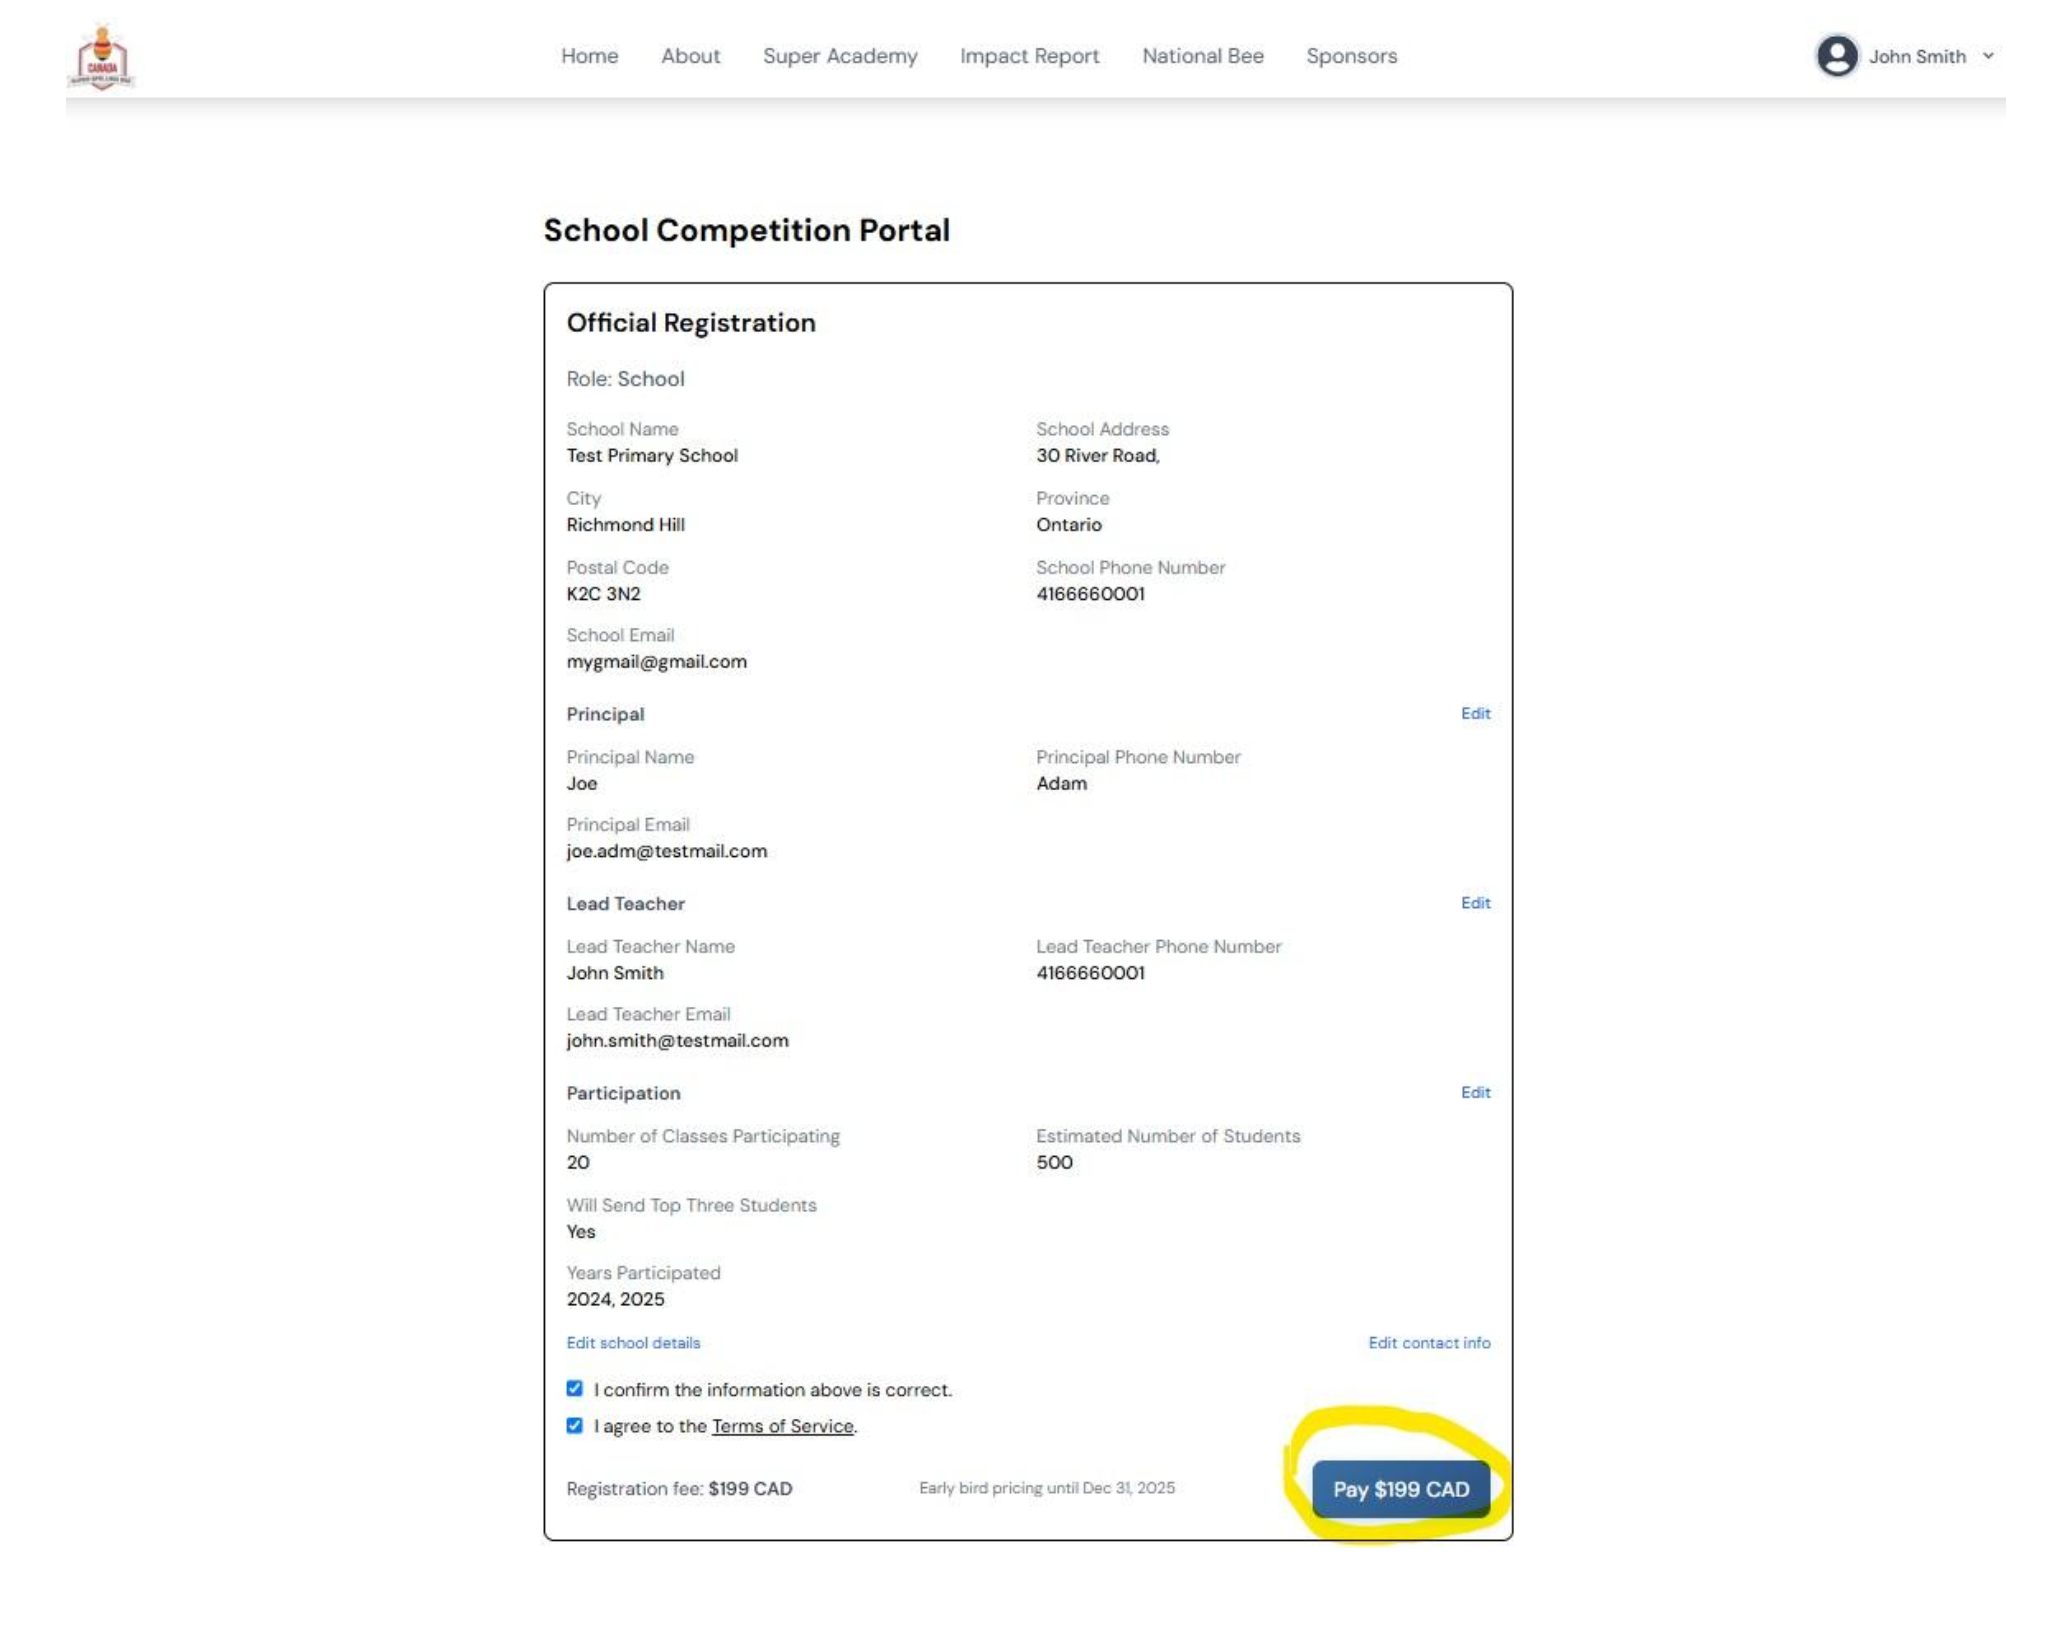Click 'Edit contact info'
The image size is (2052, 1644).
[x=1429, y=1342]
